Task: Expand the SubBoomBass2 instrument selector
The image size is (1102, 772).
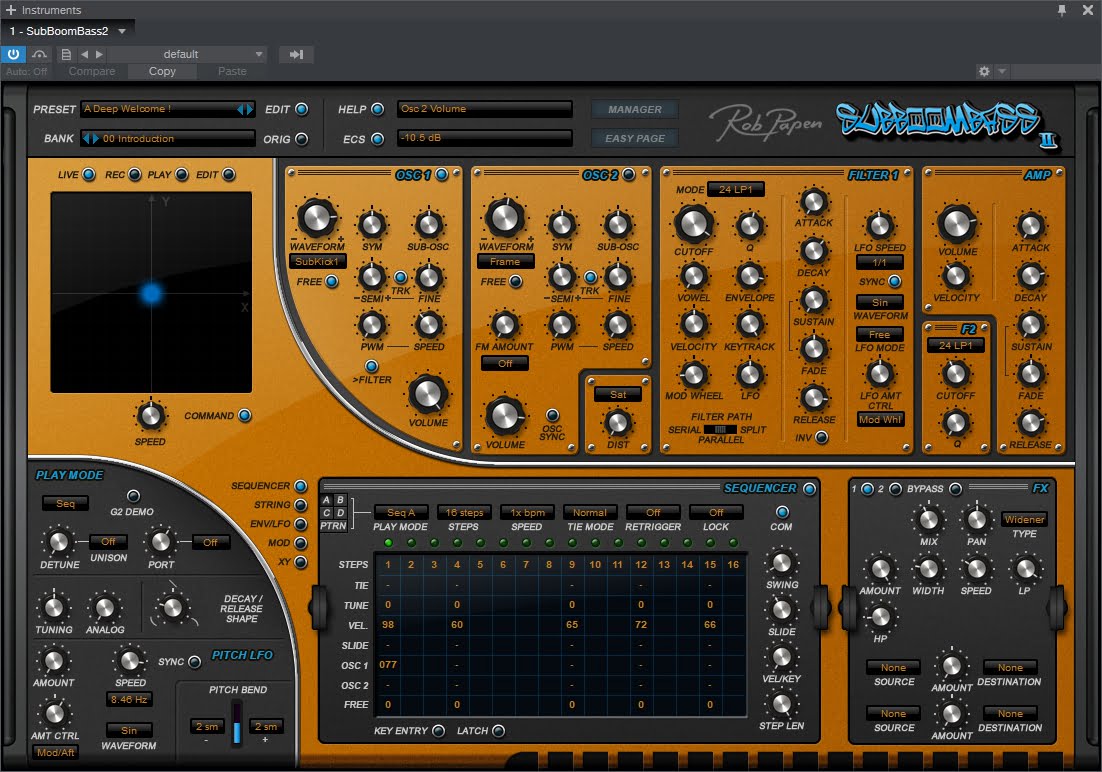Action: [x=122, y=31]
